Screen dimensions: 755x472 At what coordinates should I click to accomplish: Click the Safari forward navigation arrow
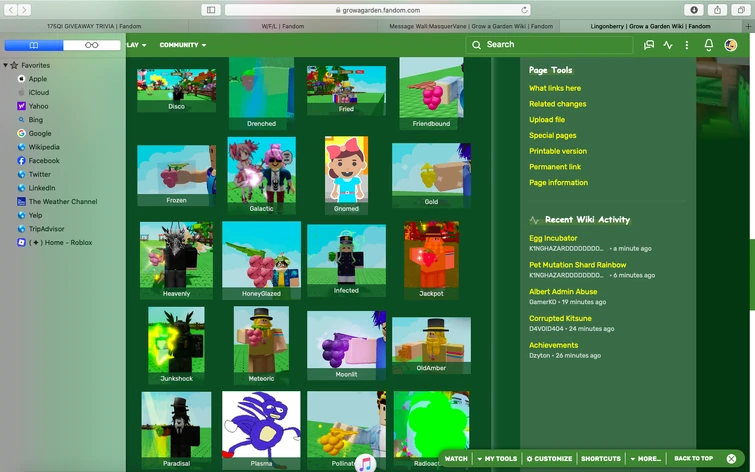pyautogui.click(x=25, y=10)
